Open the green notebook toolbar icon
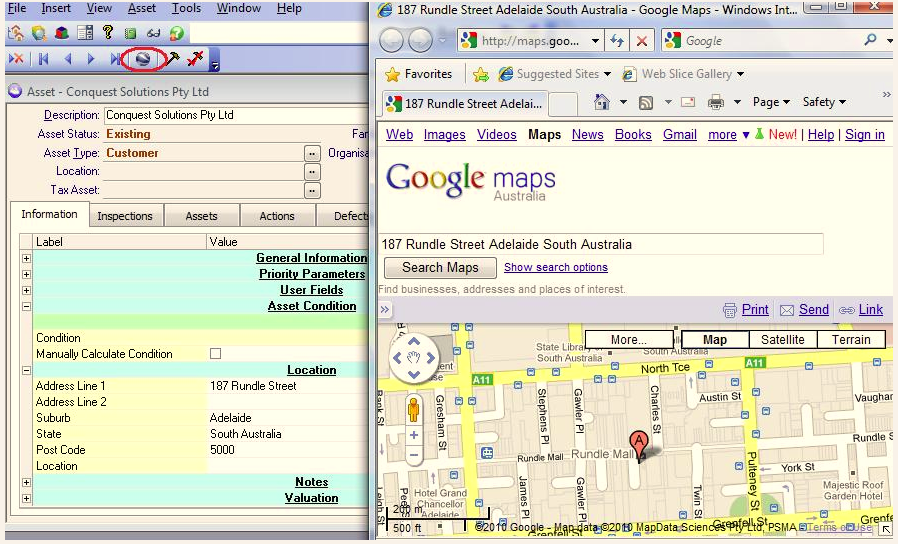 (x=131, y=34)
